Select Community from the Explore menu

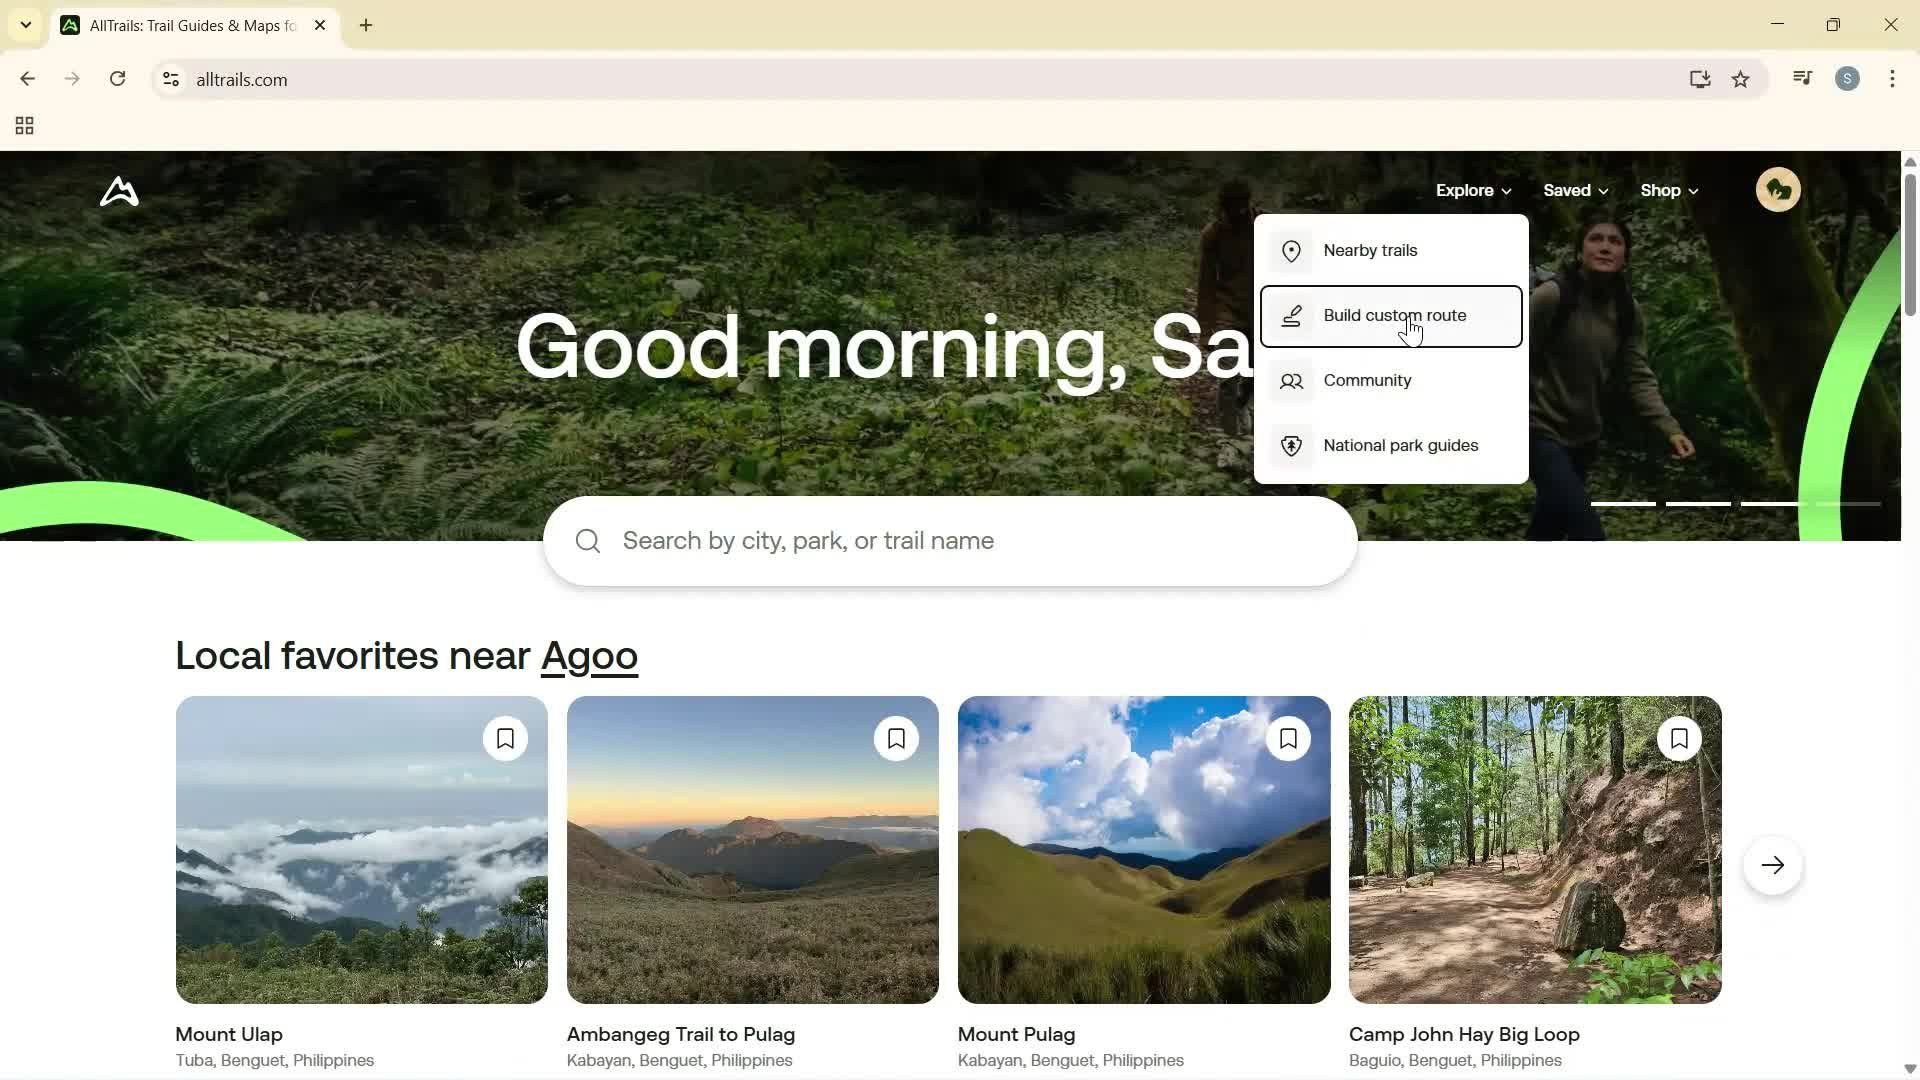coord(1368,380)
